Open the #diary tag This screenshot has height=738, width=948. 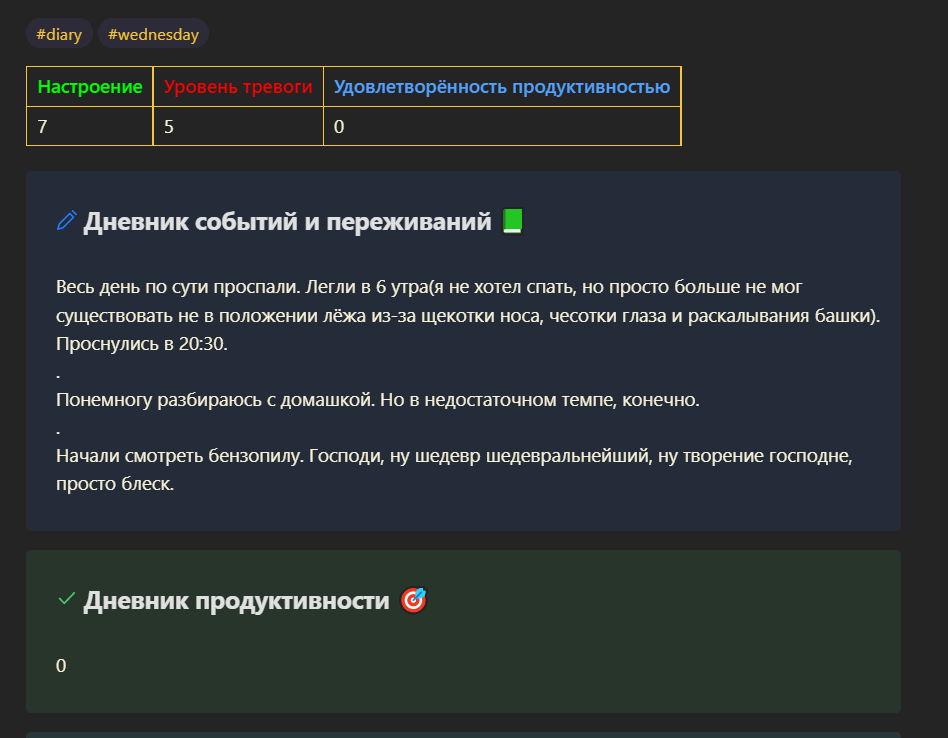[59, 34]
